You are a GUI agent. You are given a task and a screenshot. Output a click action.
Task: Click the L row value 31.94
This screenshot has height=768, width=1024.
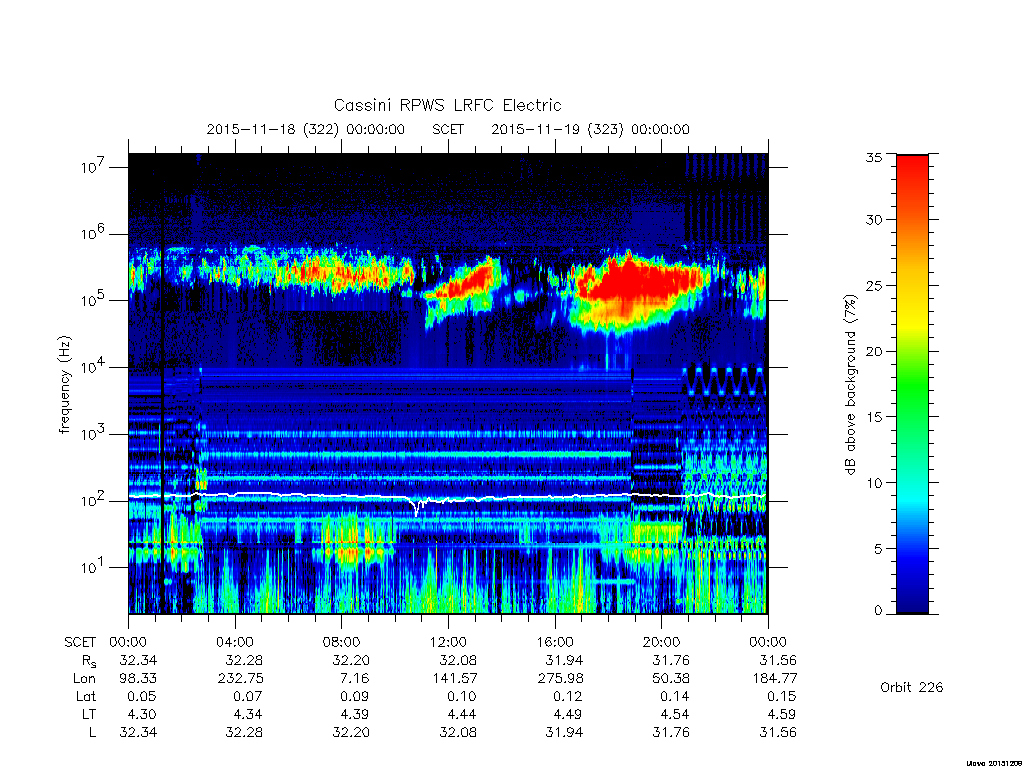point(564,733)
